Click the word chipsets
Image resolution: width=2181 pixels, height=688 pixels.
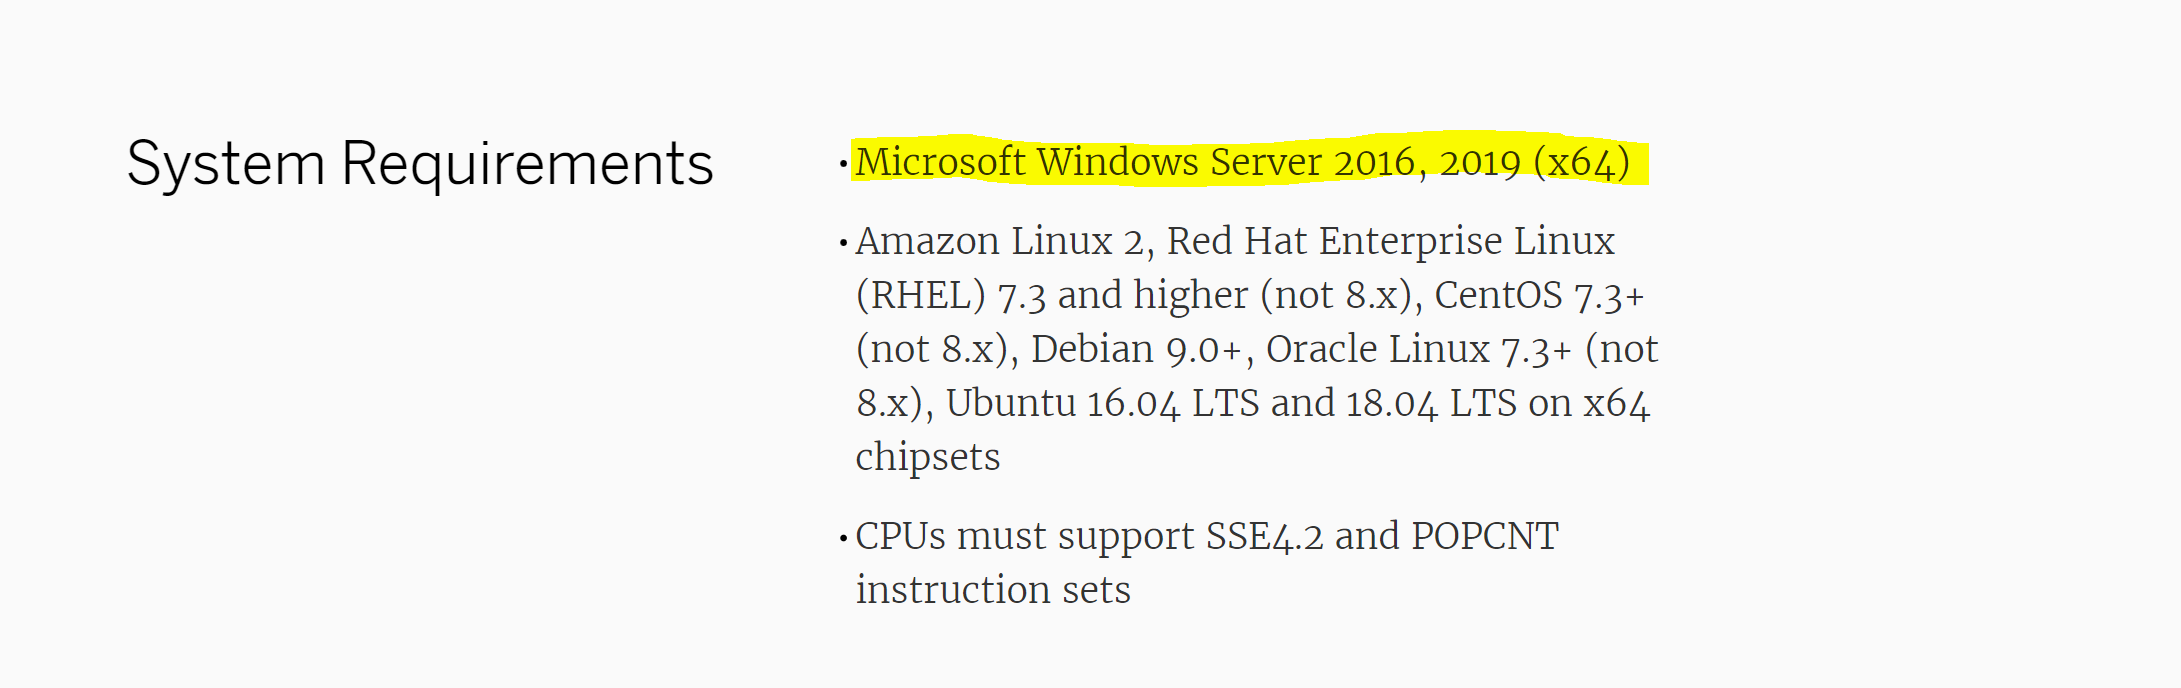pos(928,457)
